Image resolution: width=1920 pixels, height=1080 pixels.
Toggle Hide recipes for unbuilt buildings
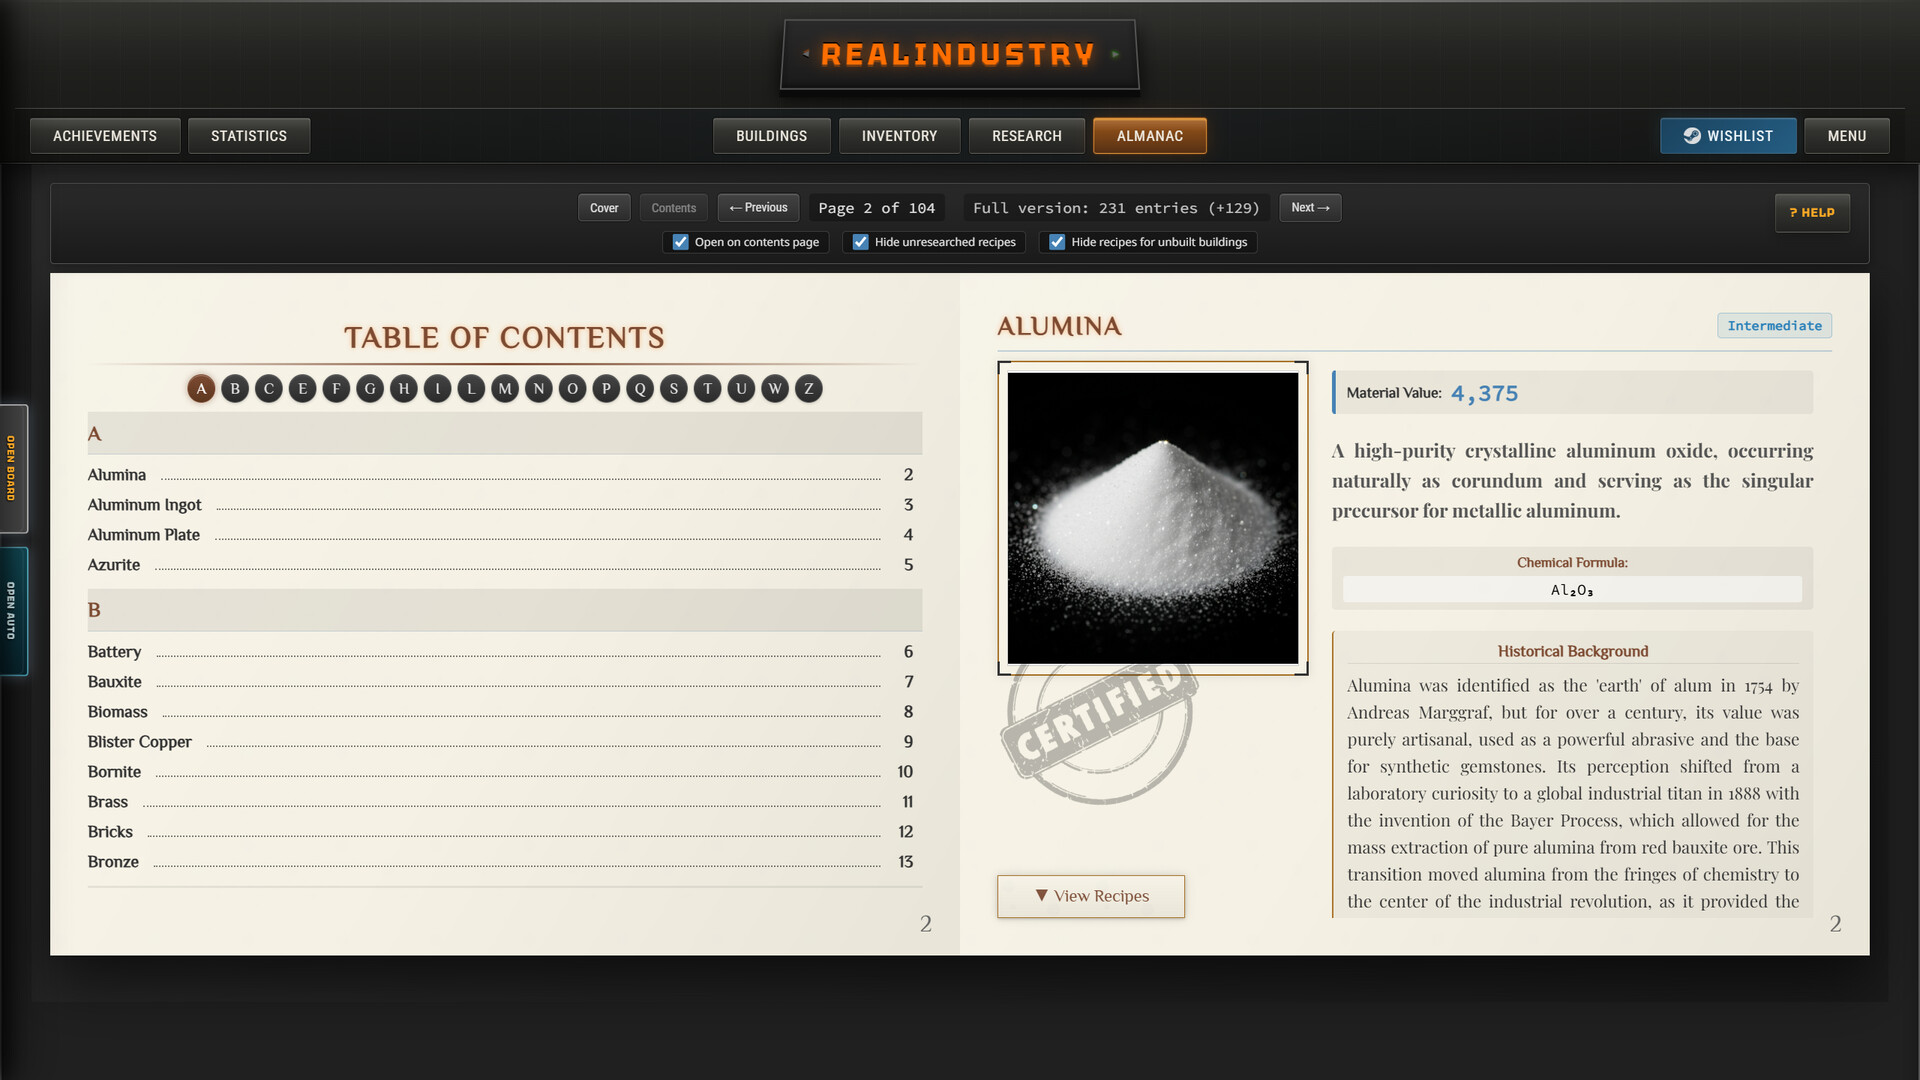click(1057, 242)
